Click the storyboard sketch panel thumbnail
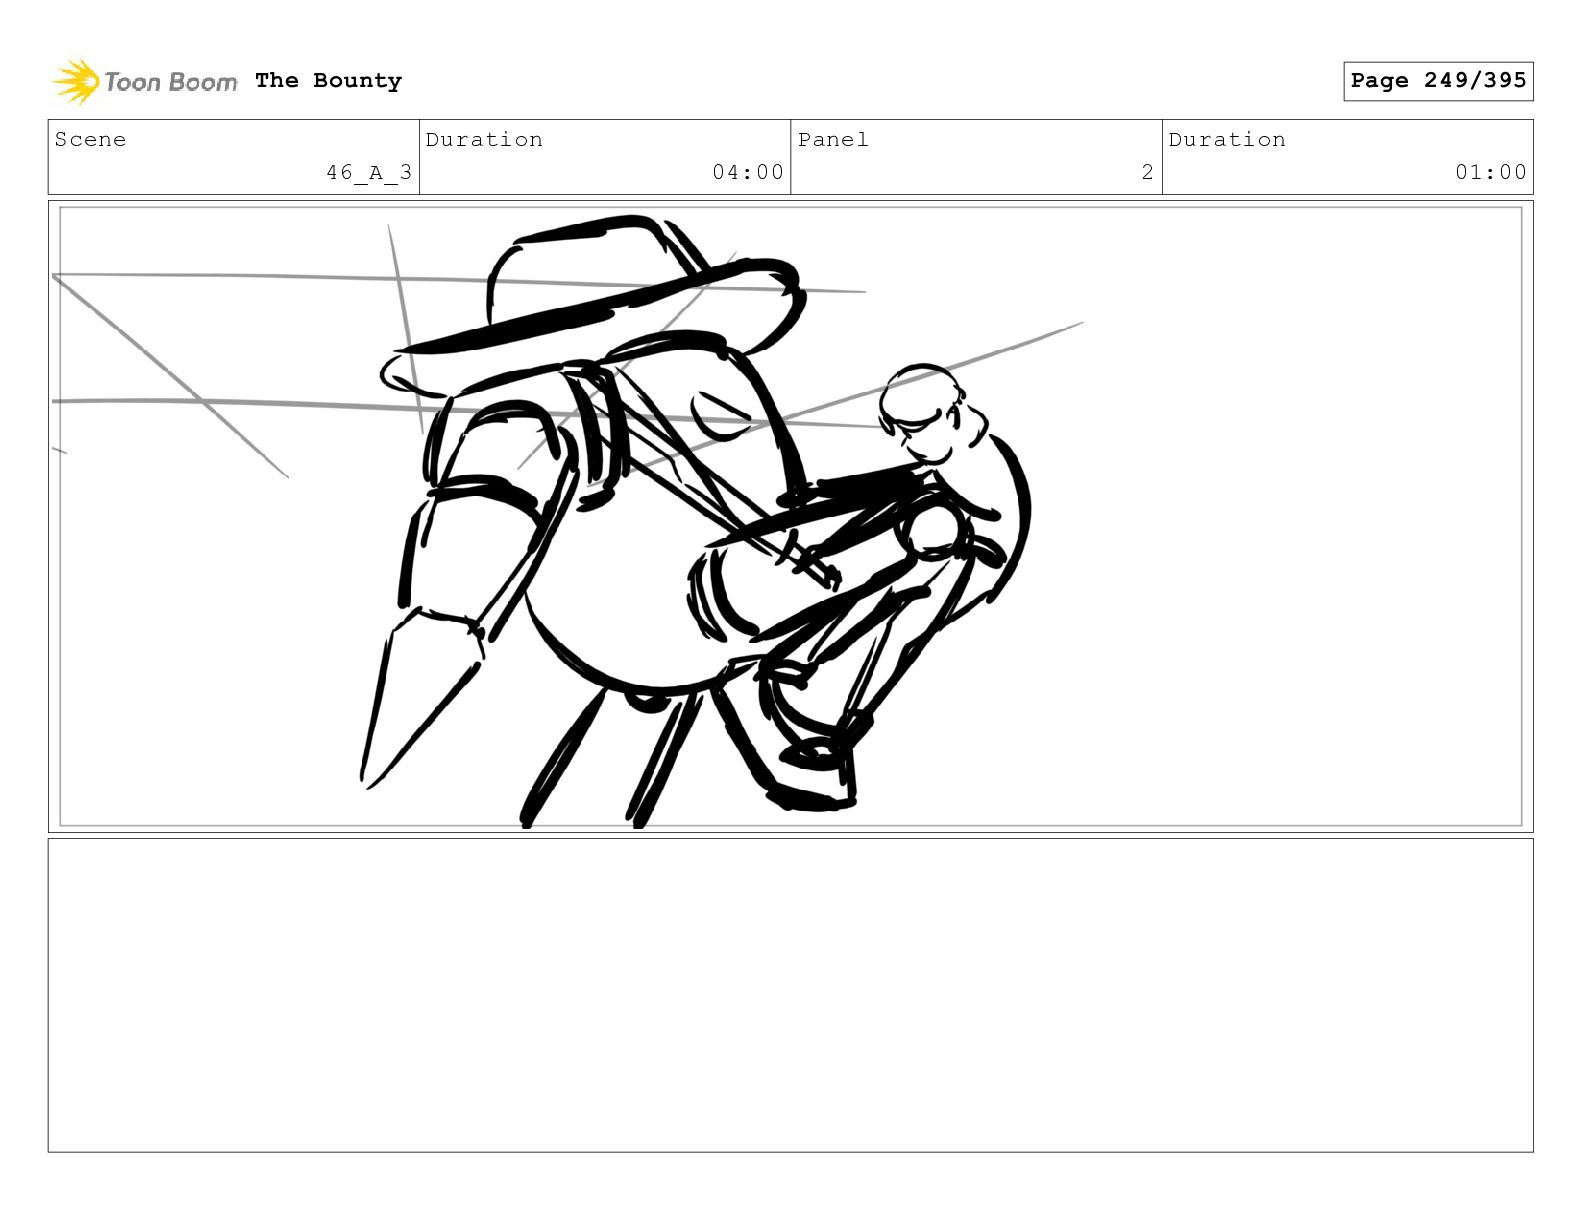The height and width of the screenshot is (1224, 1584). pos(791,516)
